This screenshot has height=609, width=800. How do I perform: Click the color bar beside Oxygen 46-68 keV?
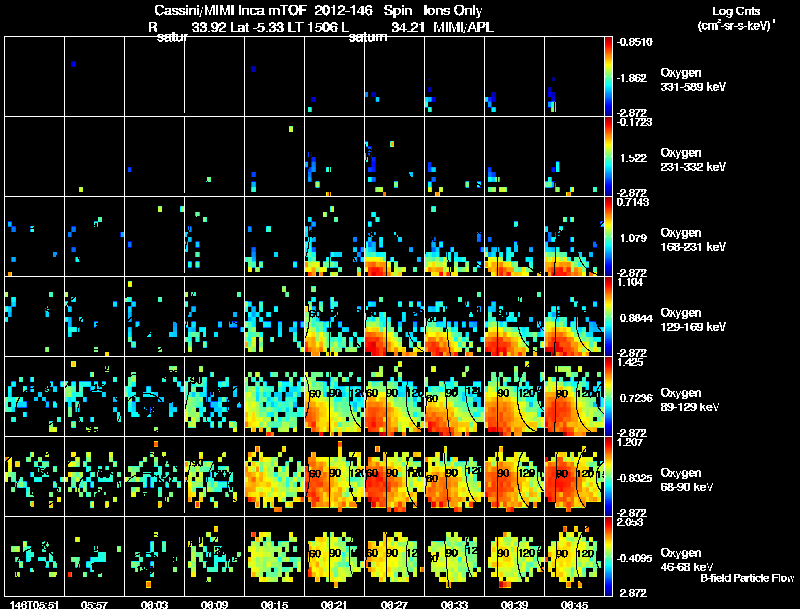[608, 556]
